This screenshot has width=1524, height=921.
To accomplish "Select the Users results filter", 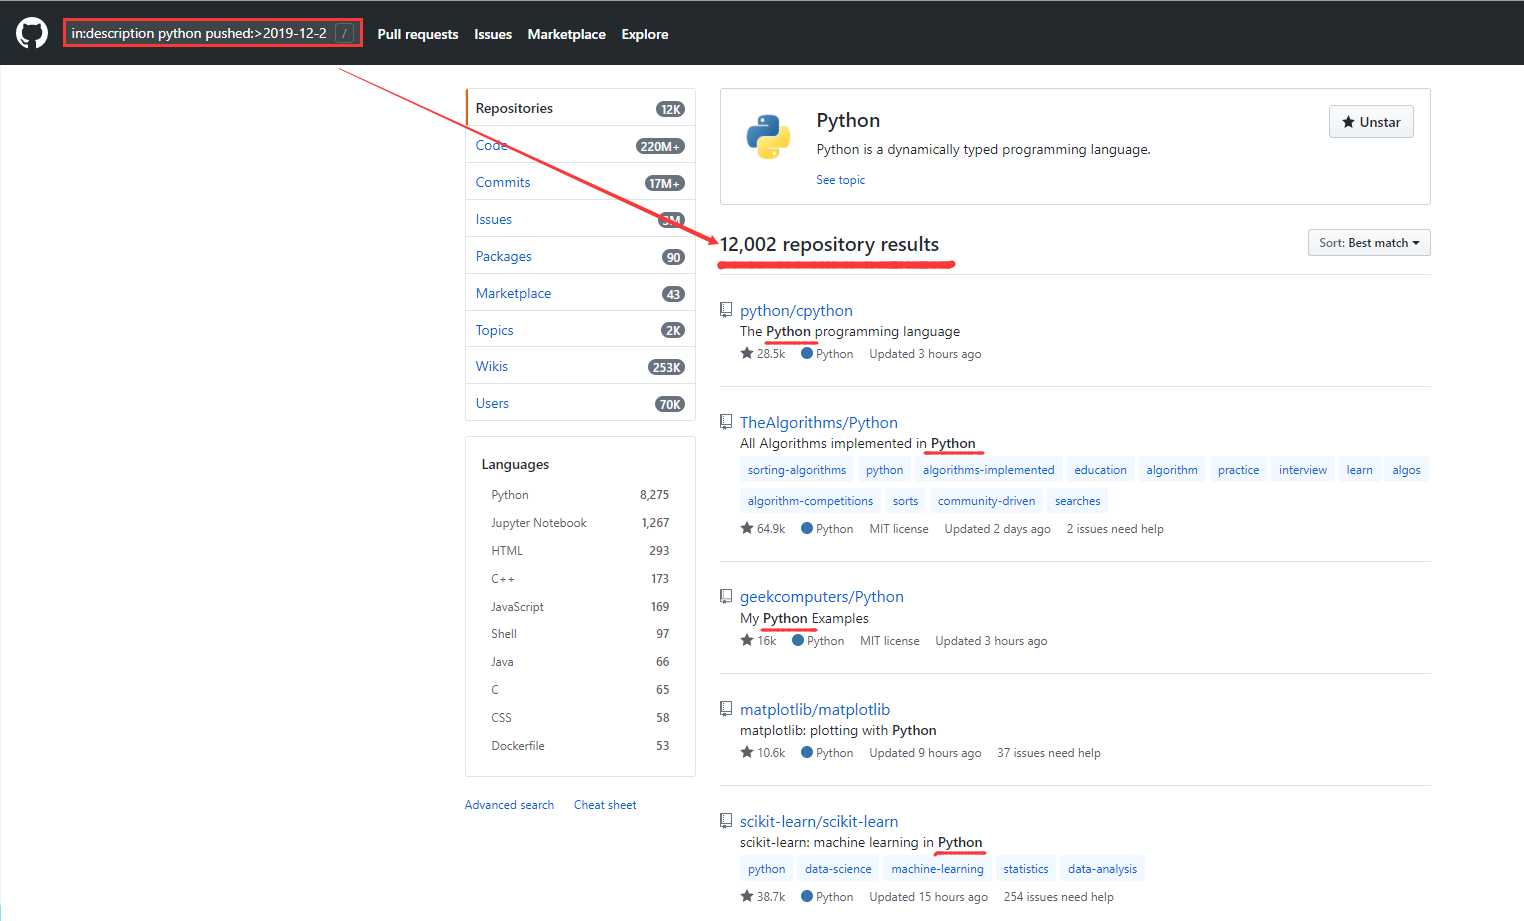I will (580, 403).
